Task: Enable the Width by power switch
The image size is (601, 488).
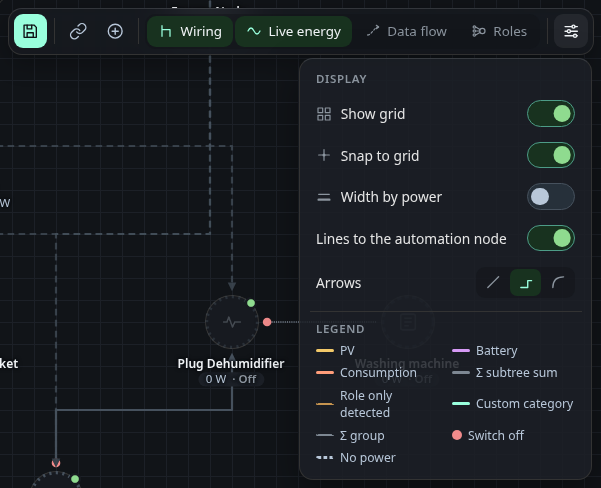Action: click(x=551, y=197)
